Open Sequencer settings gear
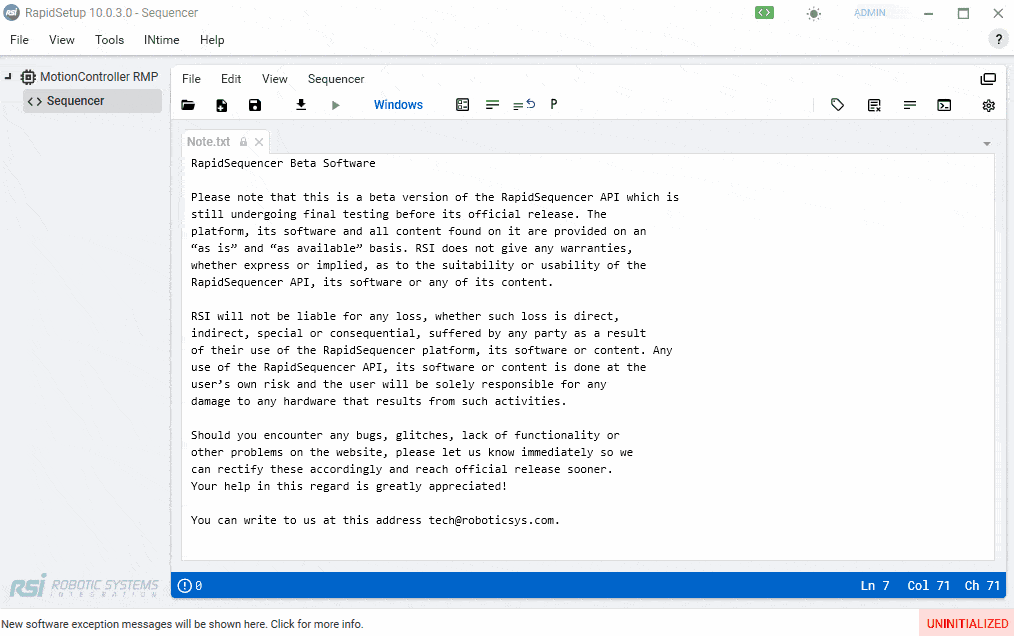The image size is (1014, 636). click(988, 105)
